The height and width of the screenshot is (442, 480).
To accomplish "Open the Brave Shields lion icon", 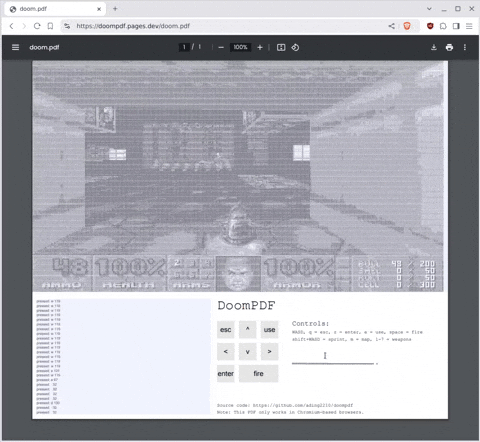I will coord(407,26).
